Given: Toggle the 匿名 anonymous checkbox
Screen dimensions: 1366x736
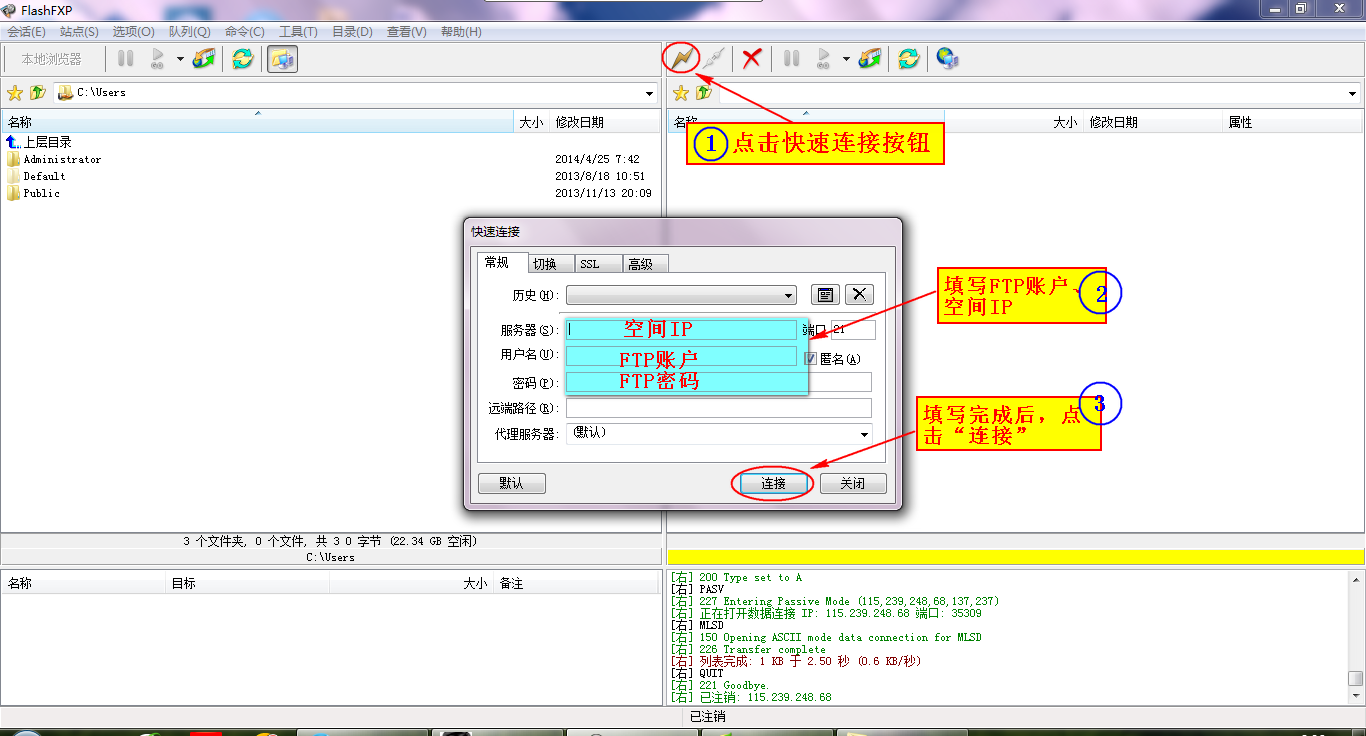Looking at the screenshot, I should tap(811, 358).
